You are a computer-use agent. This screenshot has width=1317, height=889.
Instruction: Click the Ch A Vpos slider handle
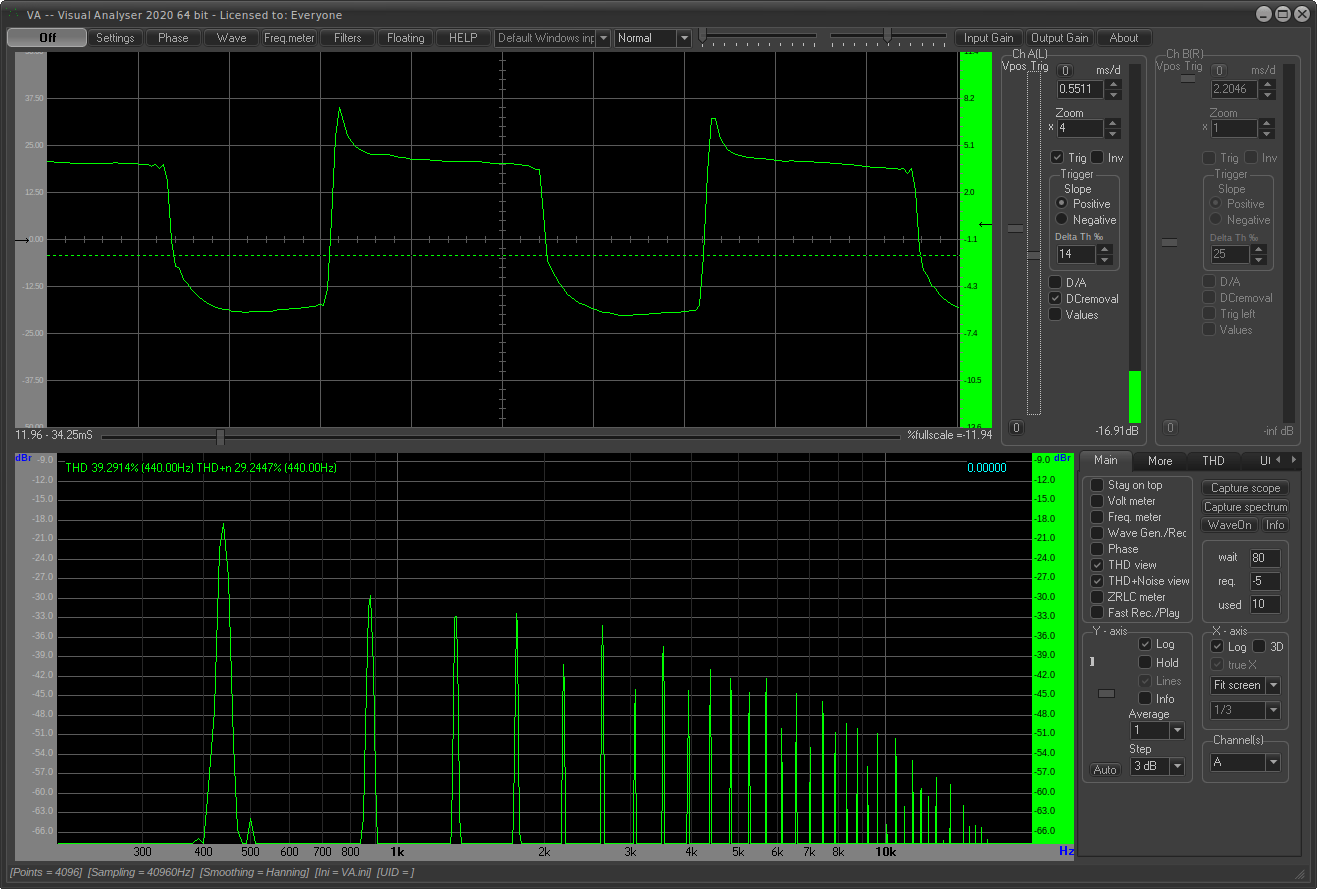coord(1015,228)
